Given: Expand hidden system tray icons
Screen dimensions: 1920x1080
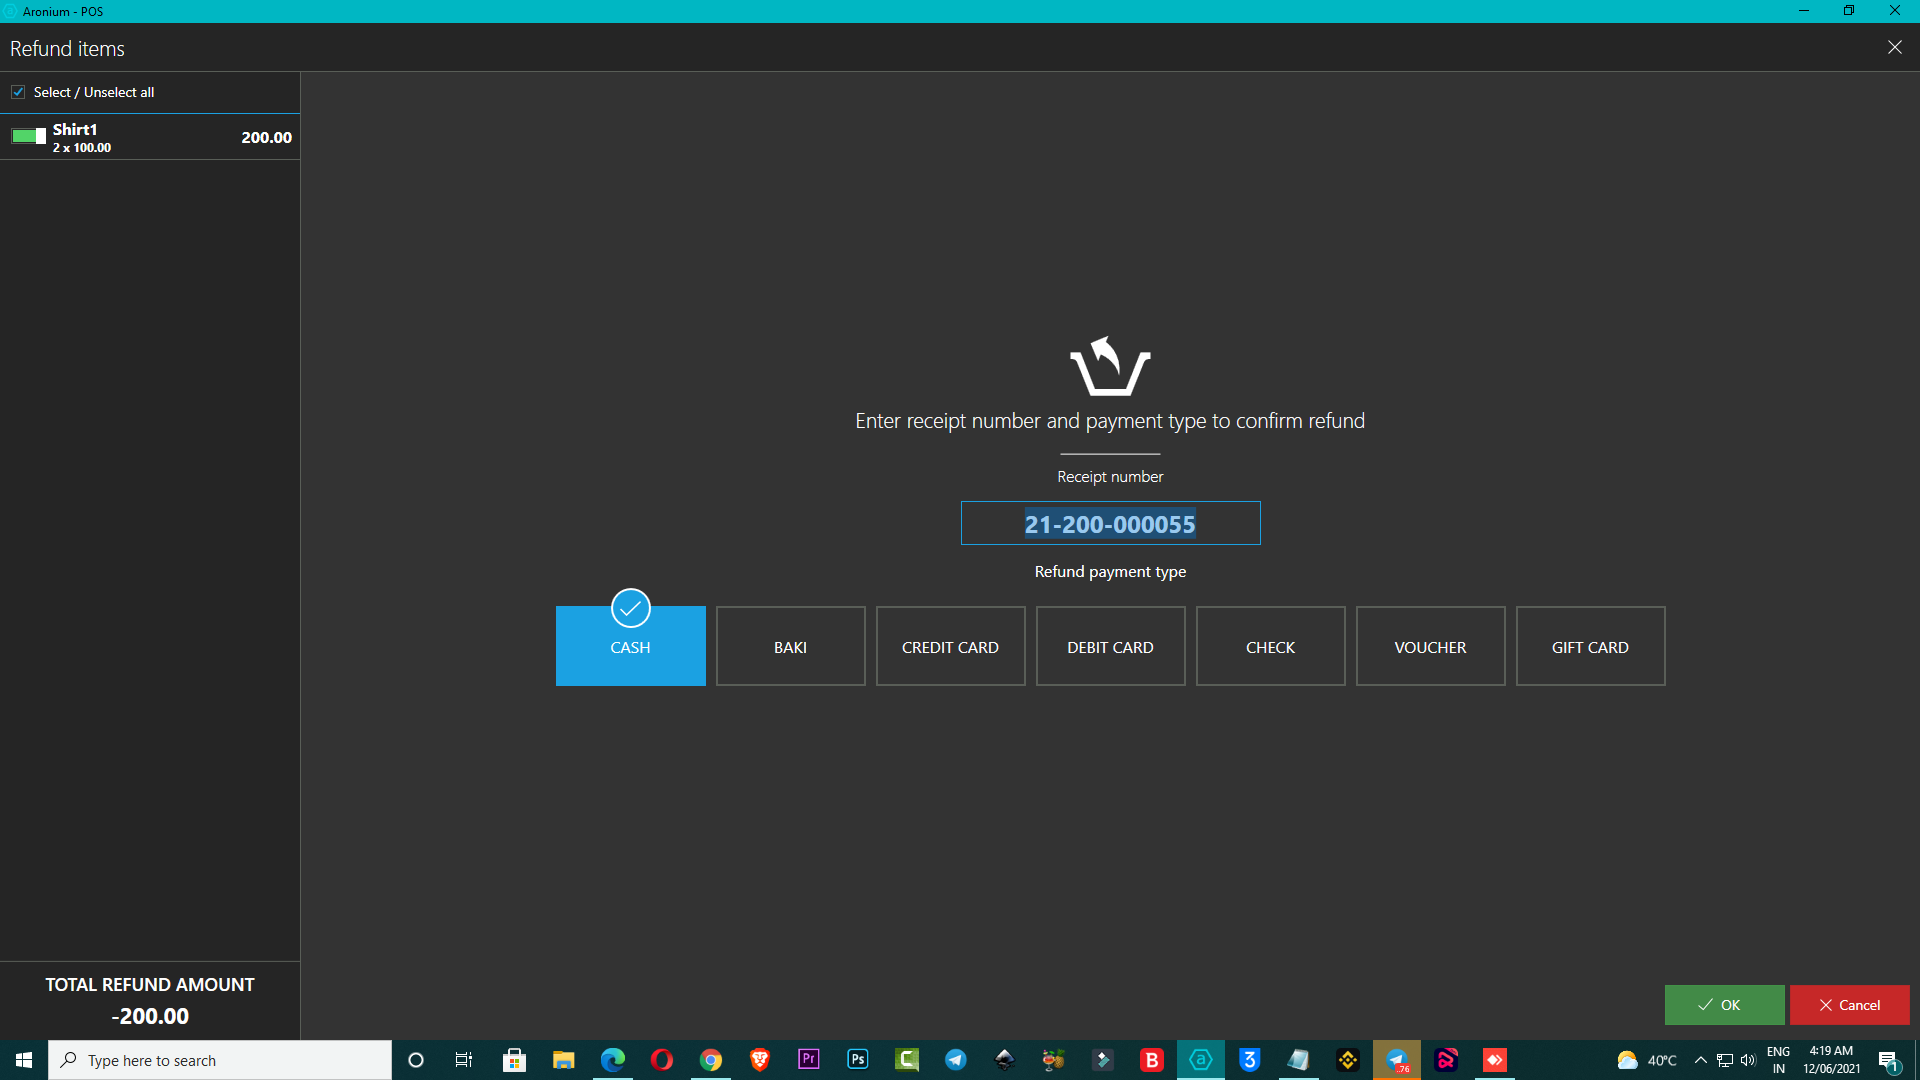Looking at the screenshot, I should coord(1700,1060).
